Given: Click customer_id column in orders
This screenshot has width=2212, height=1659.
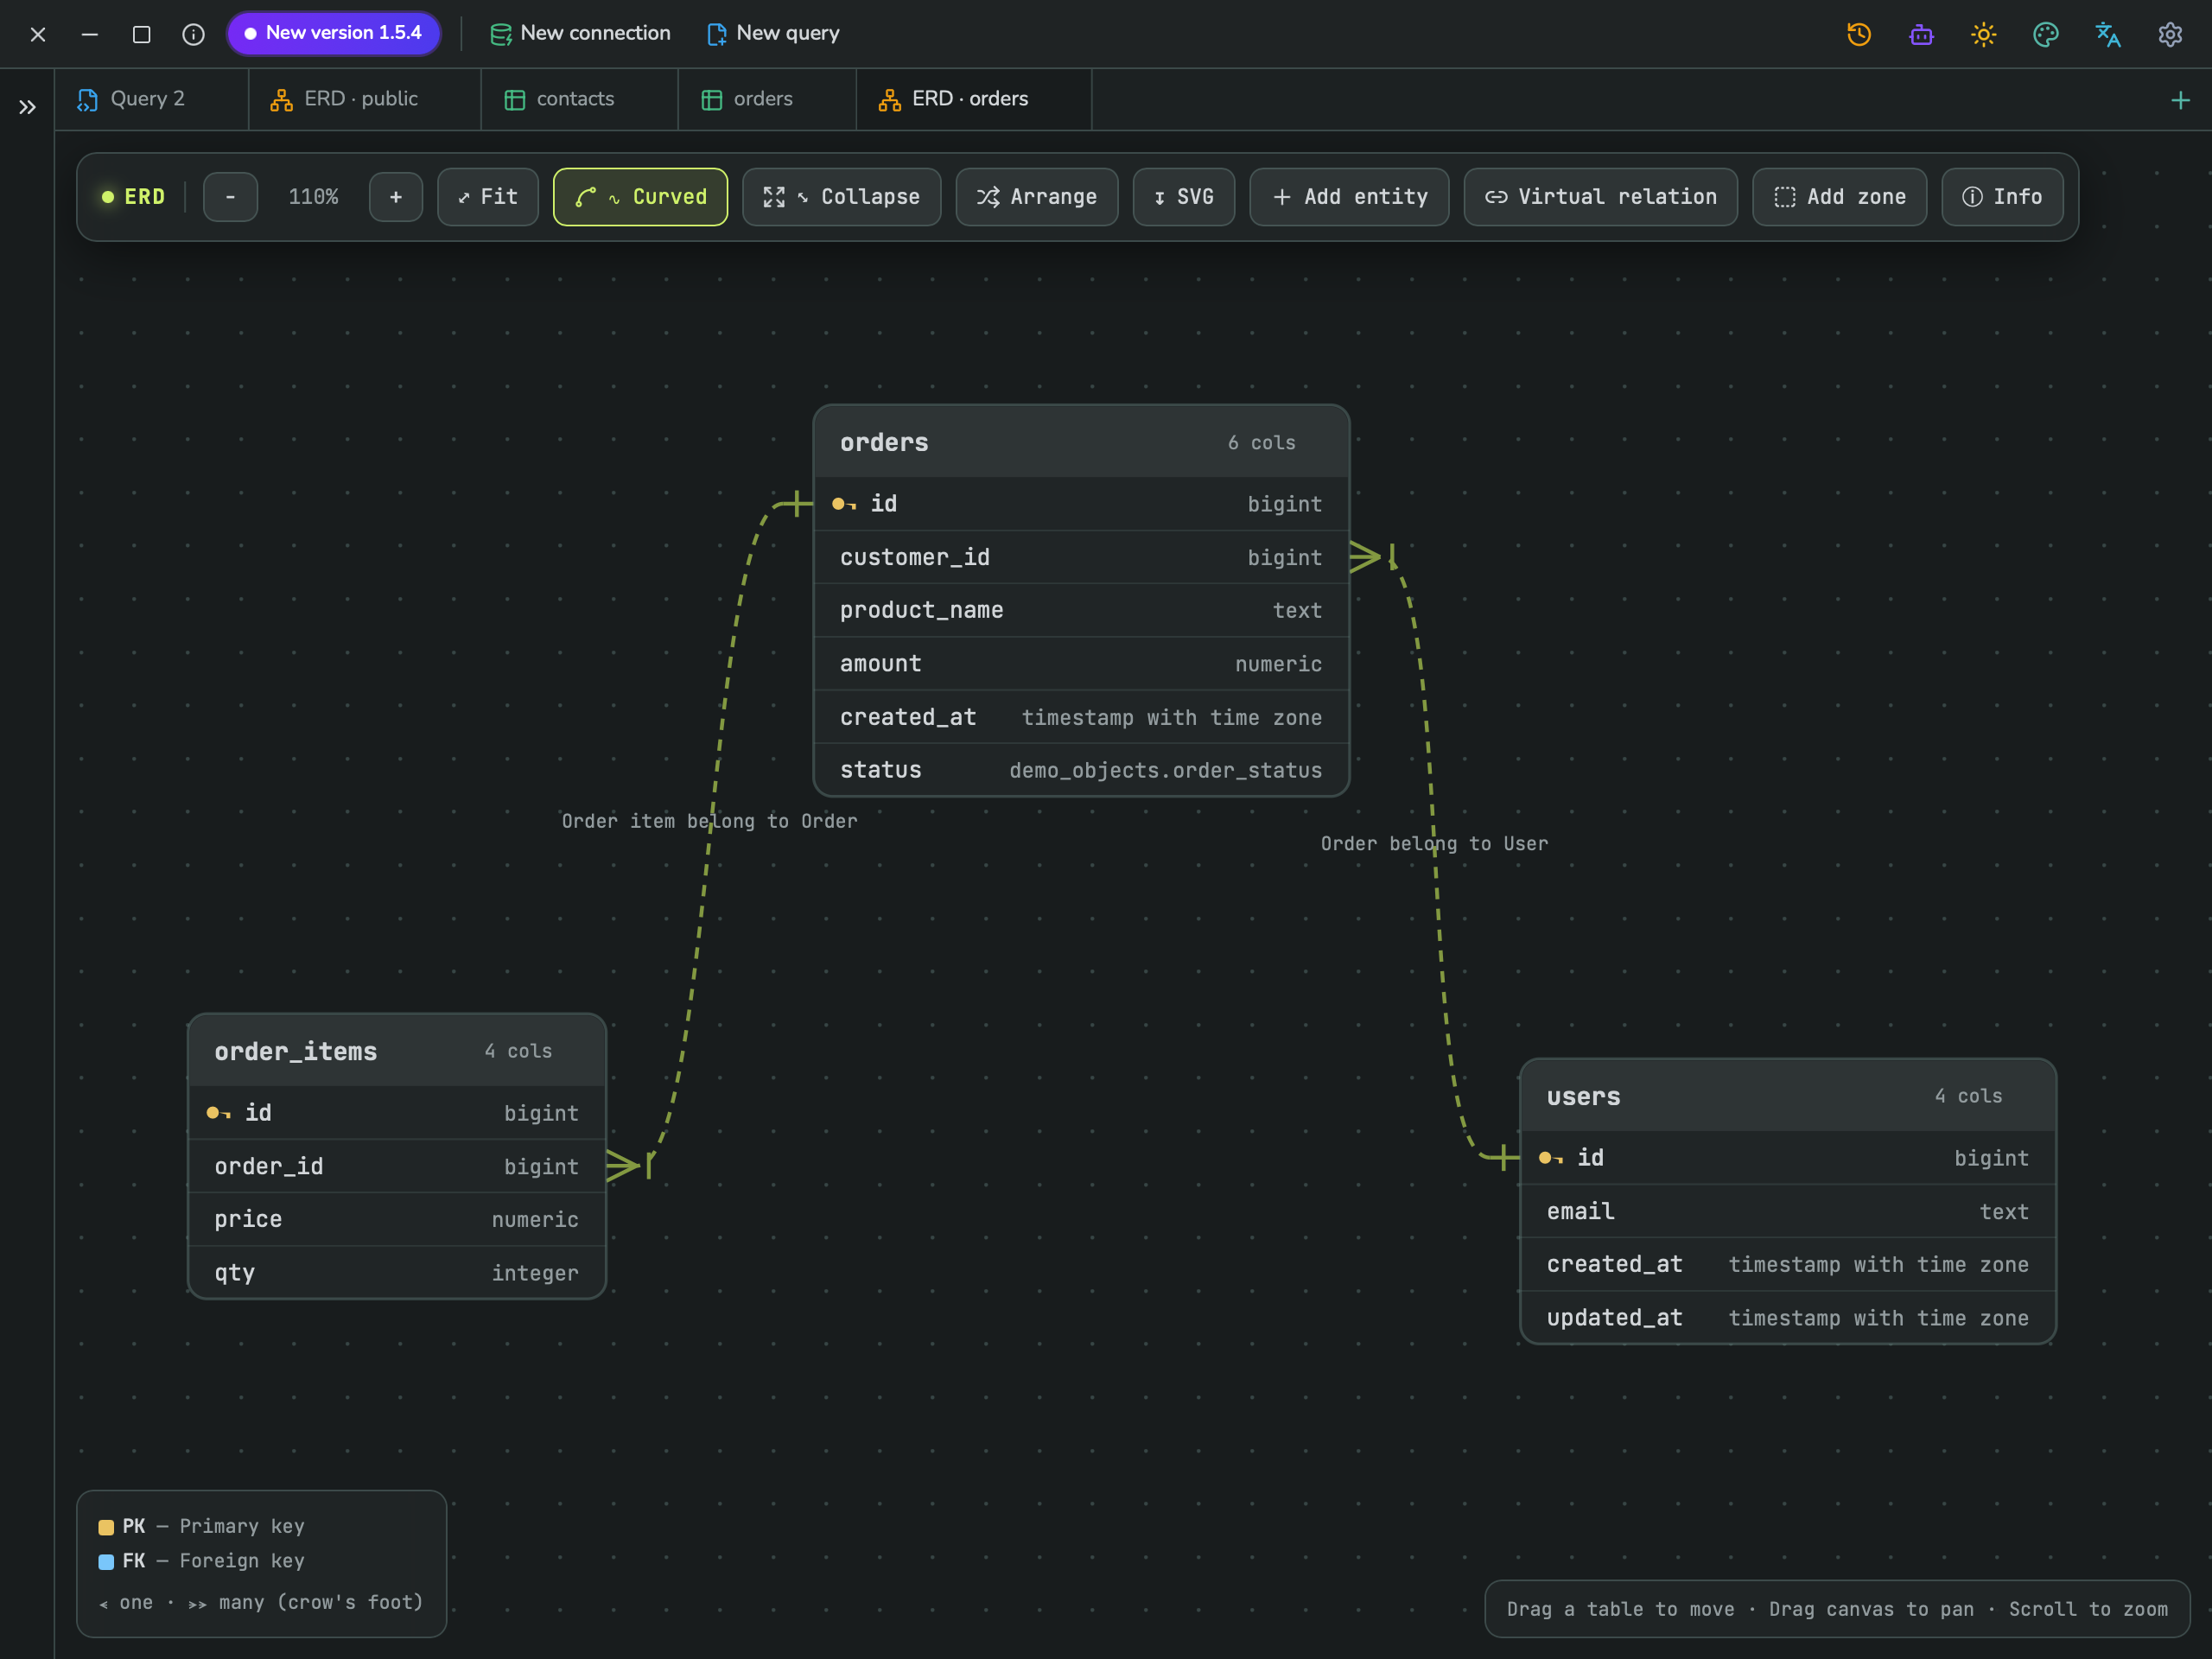Looking at the screenshot, I should pyautogui.click(x=1081, y=557).
